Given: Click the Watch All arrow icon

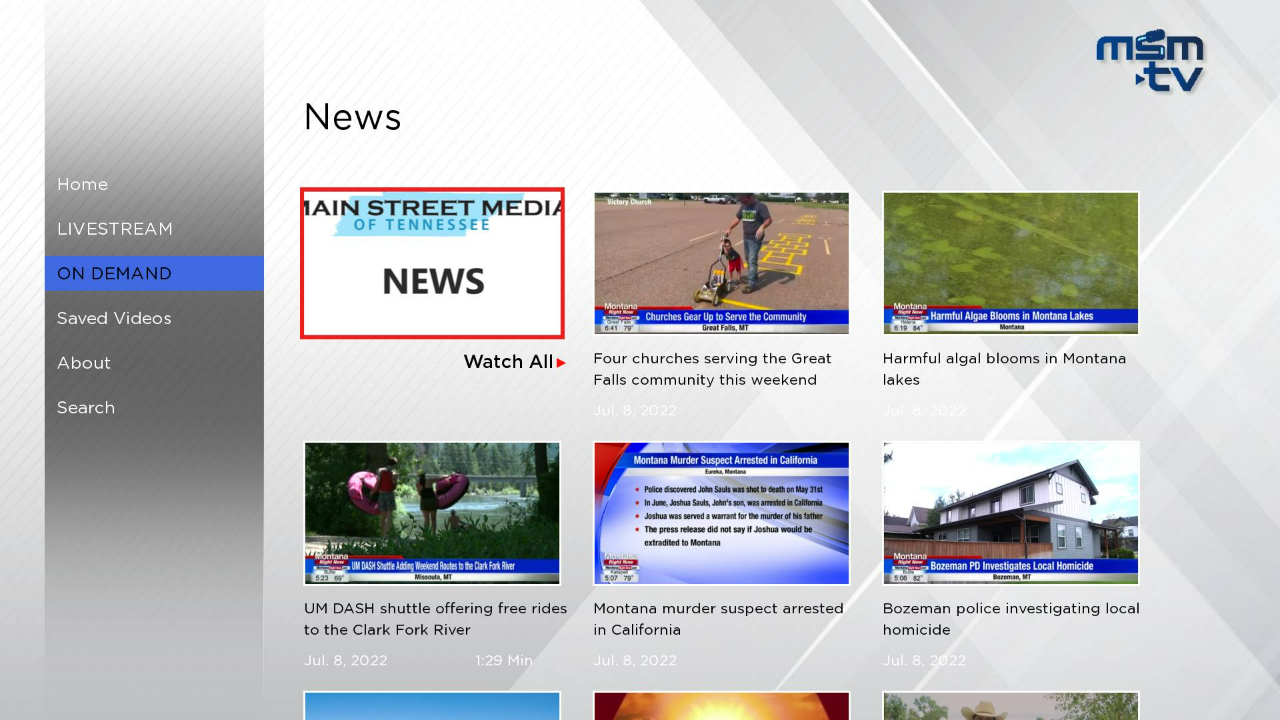Looking at the screenshot, I should click(x=560, y=363).
